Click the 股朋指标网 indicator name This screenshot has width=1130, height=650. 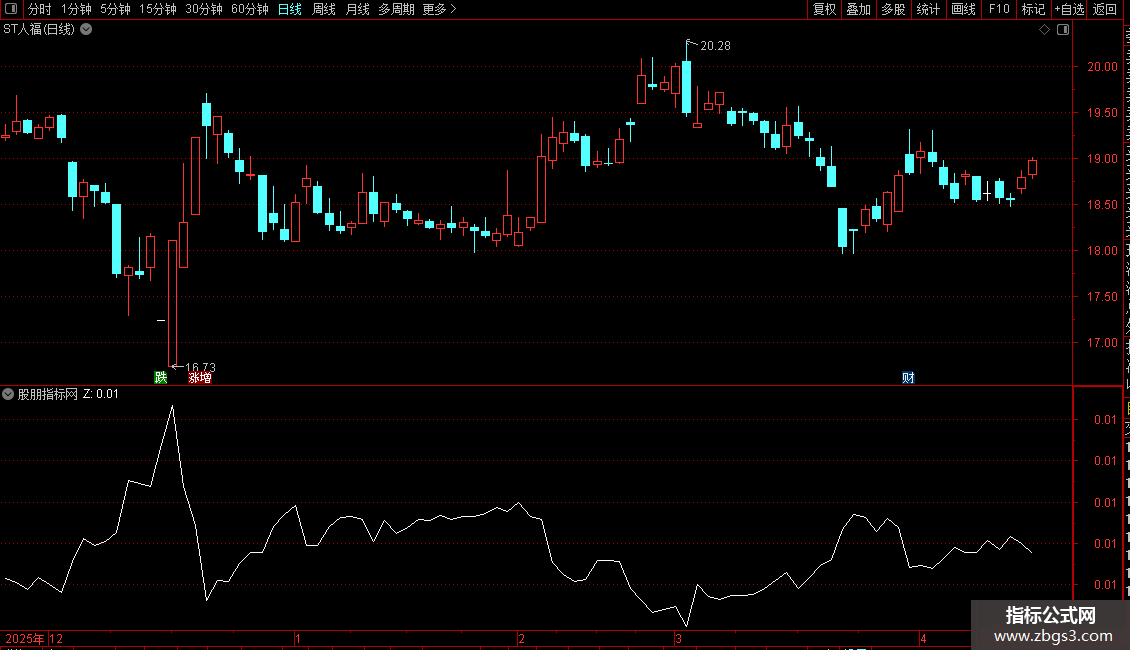pos(48,394)
